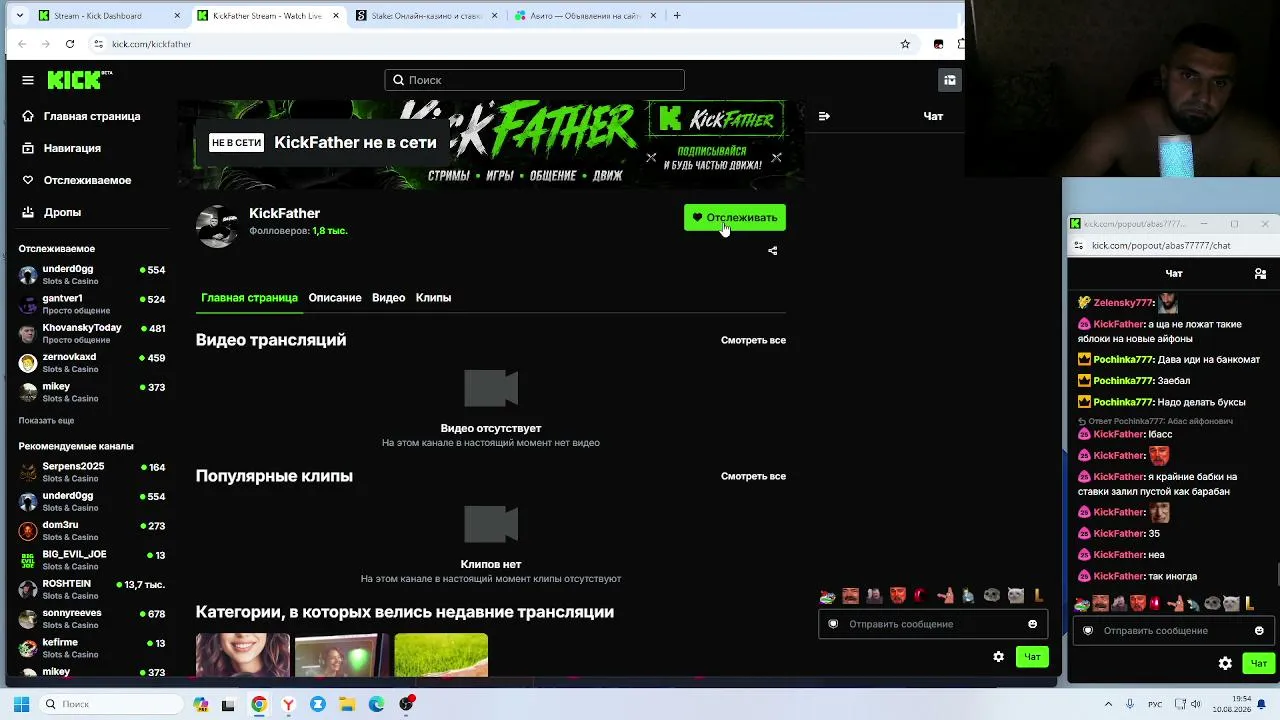The height and width of the screenshot is (720, 1280).
Task: Click the browser address bar URL
Action: click(x=151, y=44)
